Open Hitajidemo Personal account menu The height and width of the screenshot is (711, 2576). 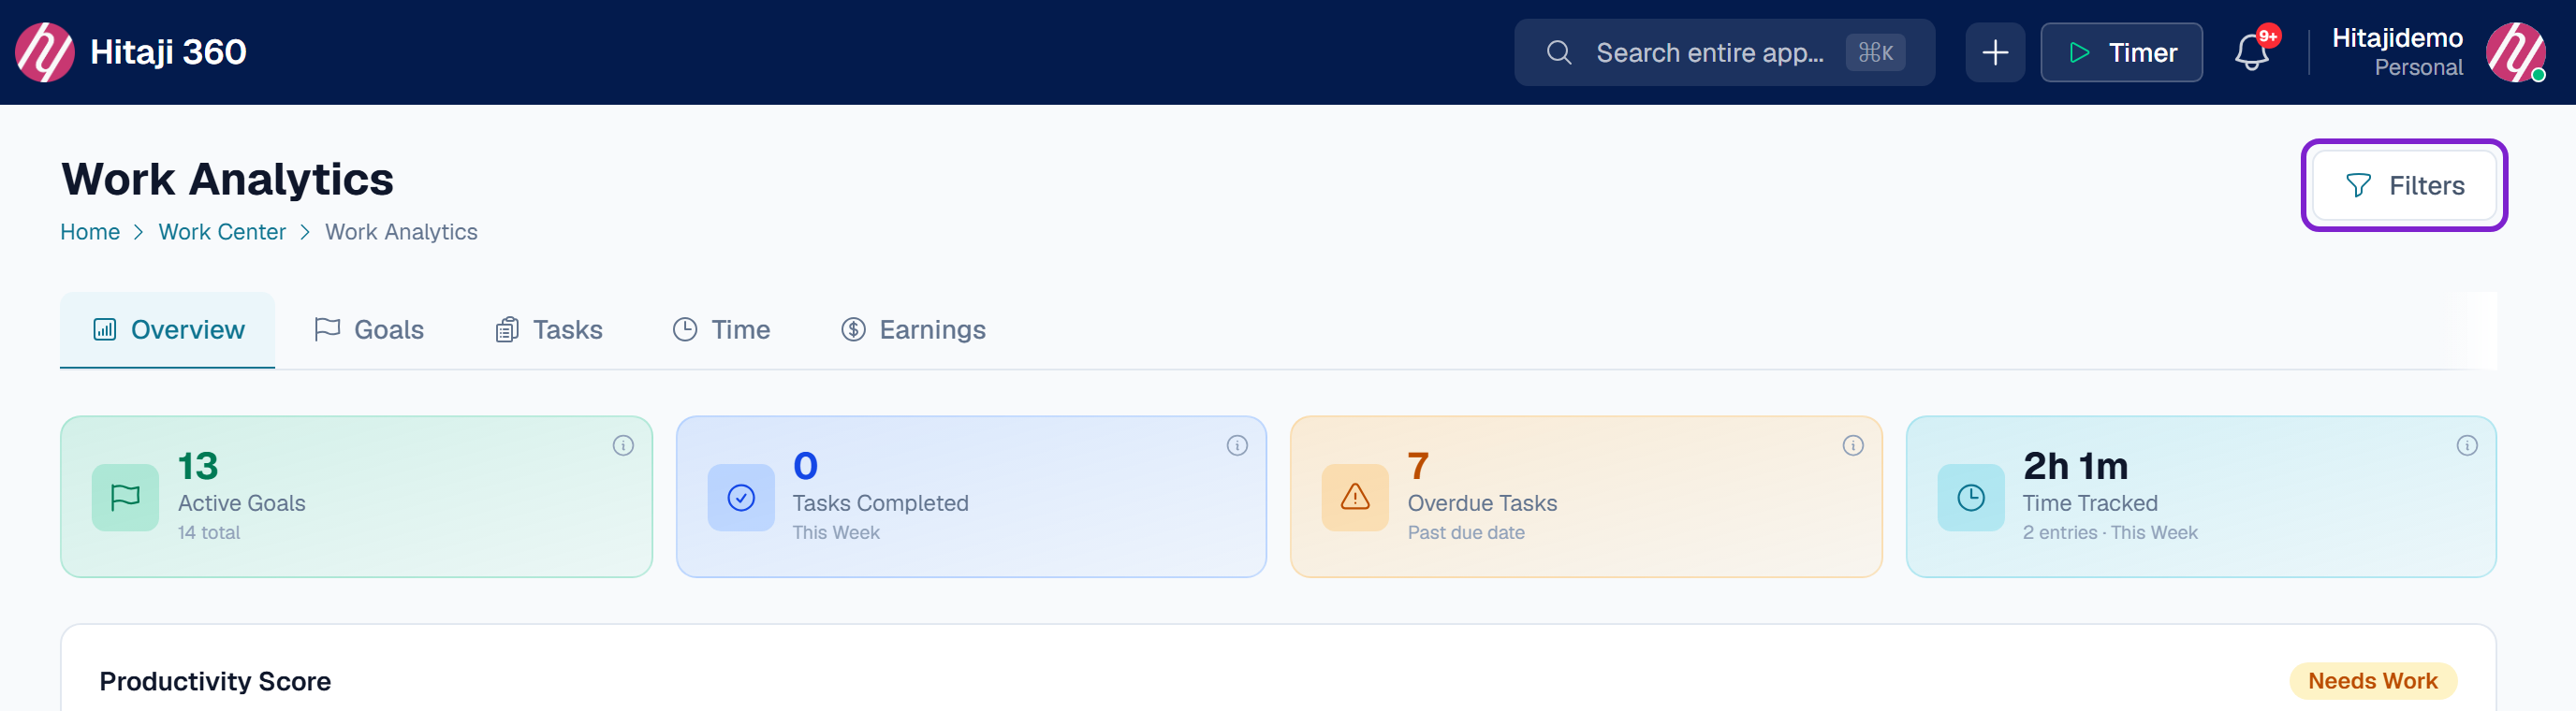pos(2397,52)
